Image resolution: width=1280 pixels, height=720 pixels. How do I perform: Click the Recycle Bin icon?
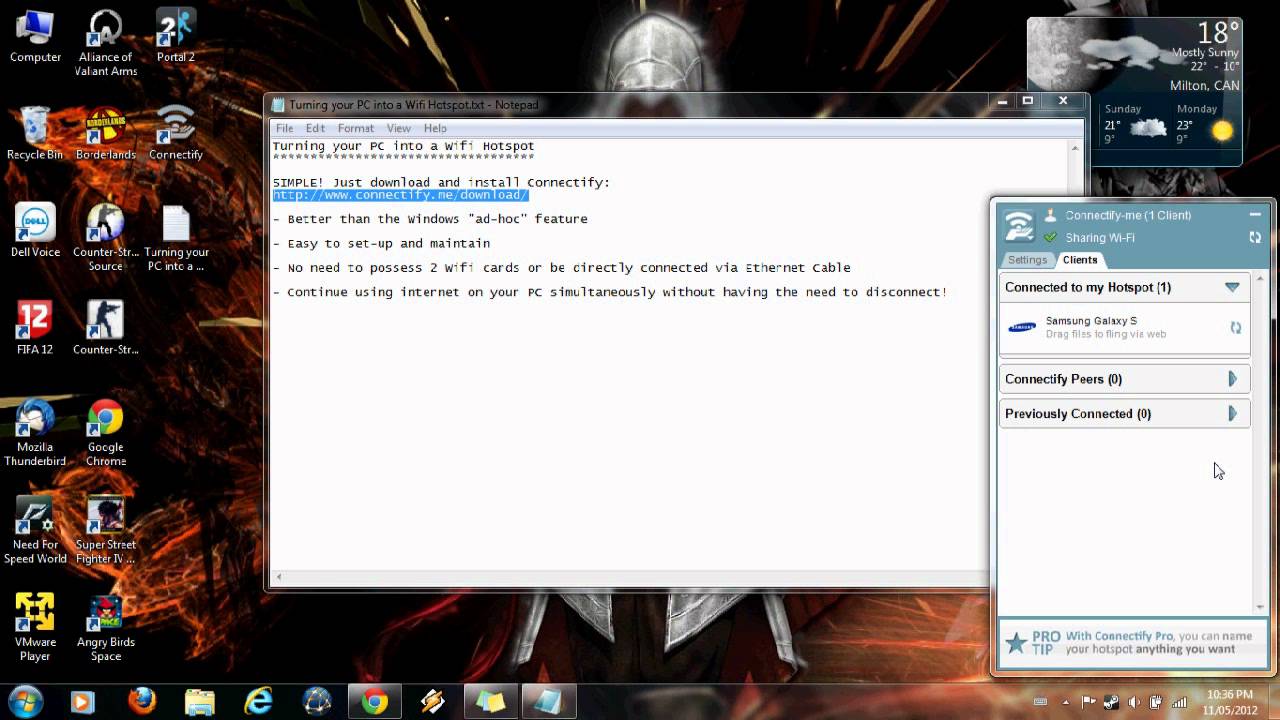tap(35, 134)
